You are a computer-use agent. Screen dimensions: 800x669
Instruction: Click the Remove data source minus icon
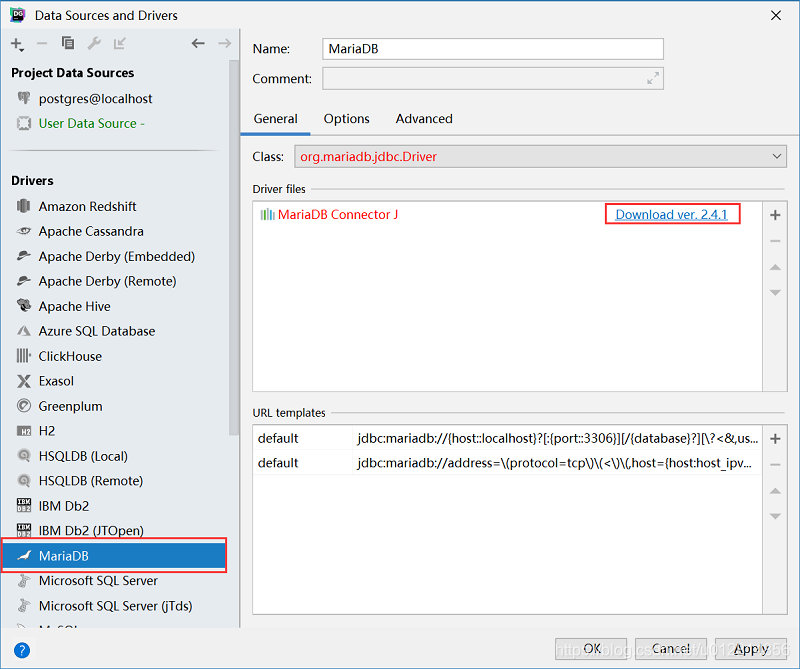(42, 44)
